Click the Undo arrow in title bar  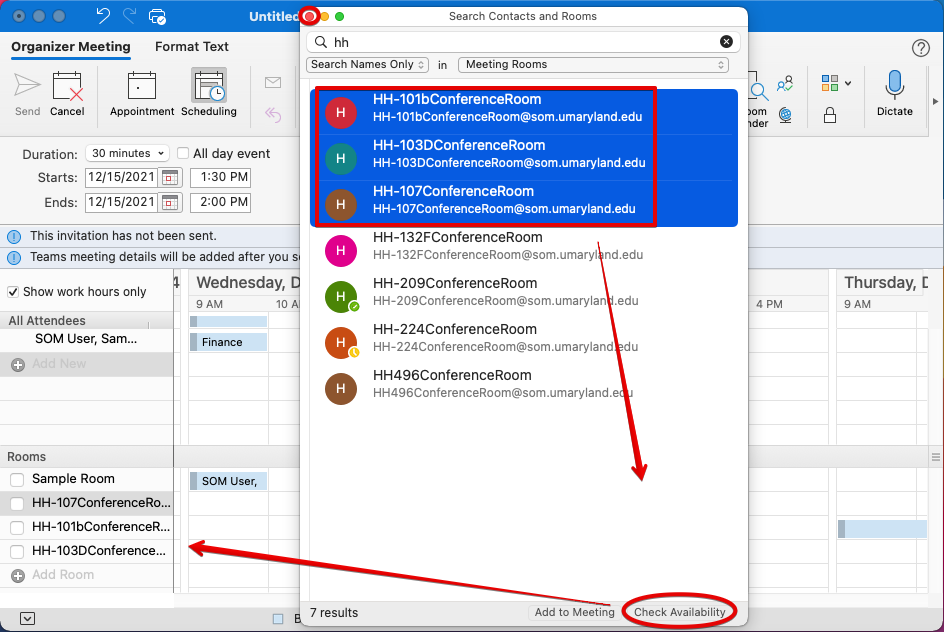pos(103,16)
